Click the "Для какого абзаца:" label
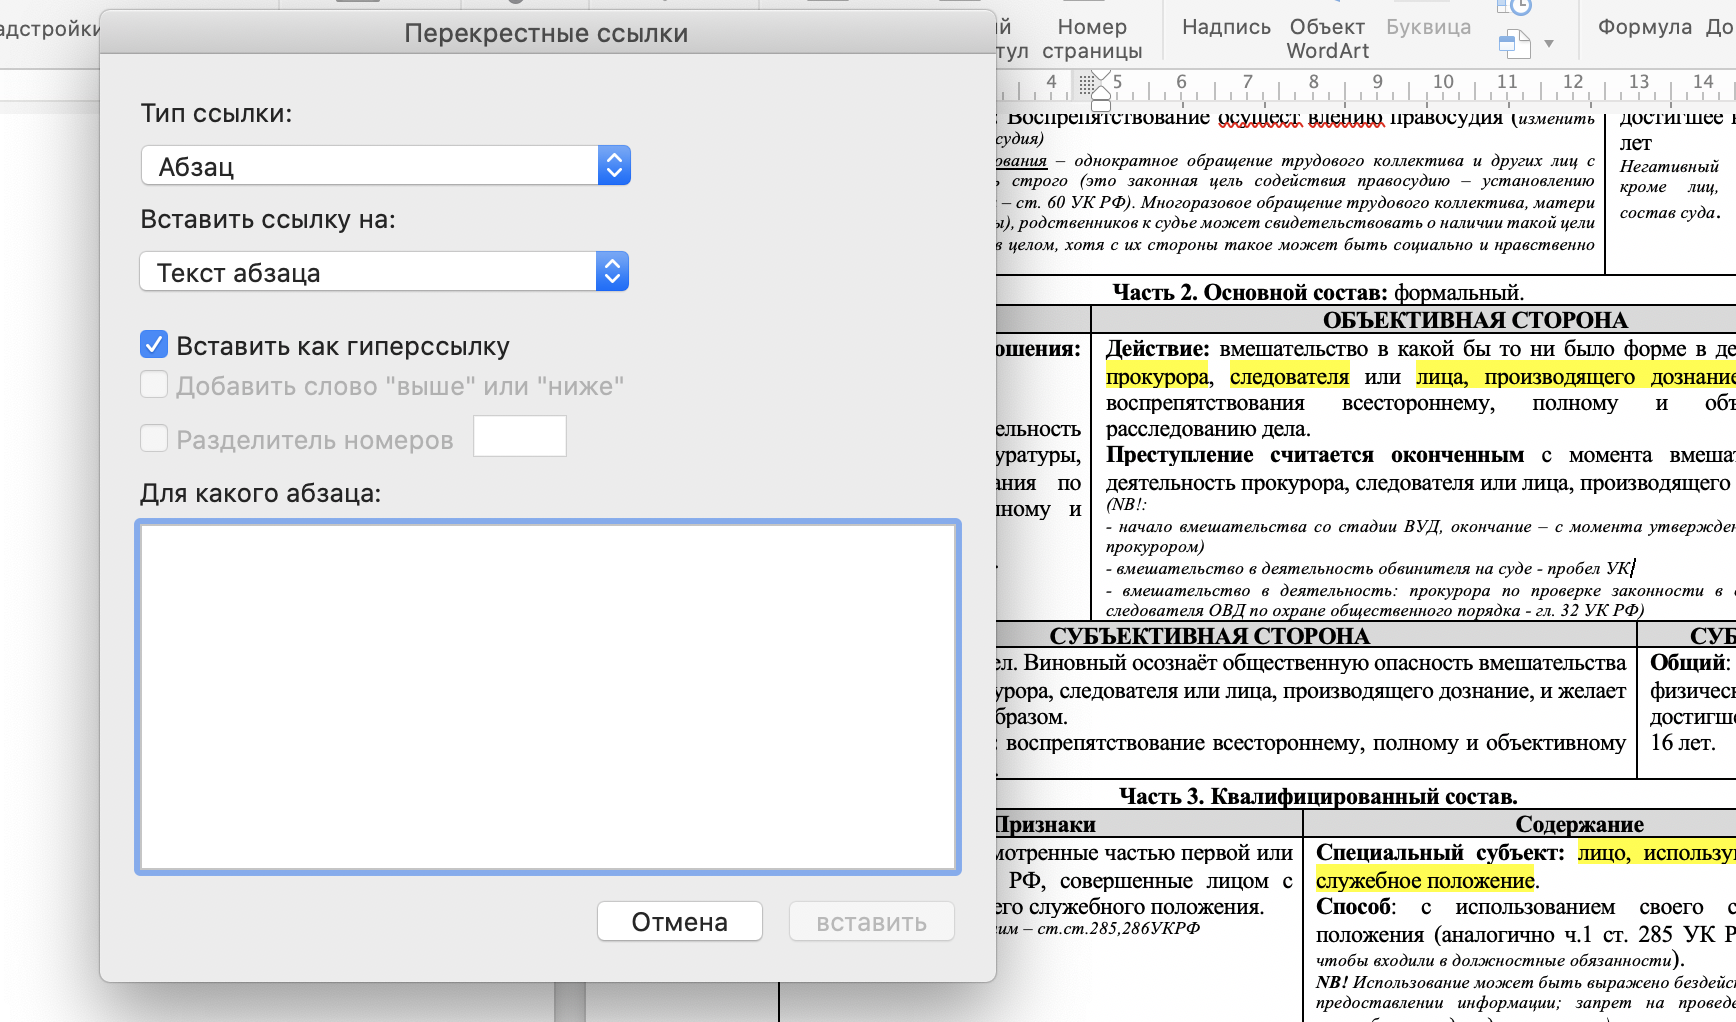 pyautogui.click(x=260, y=493)
